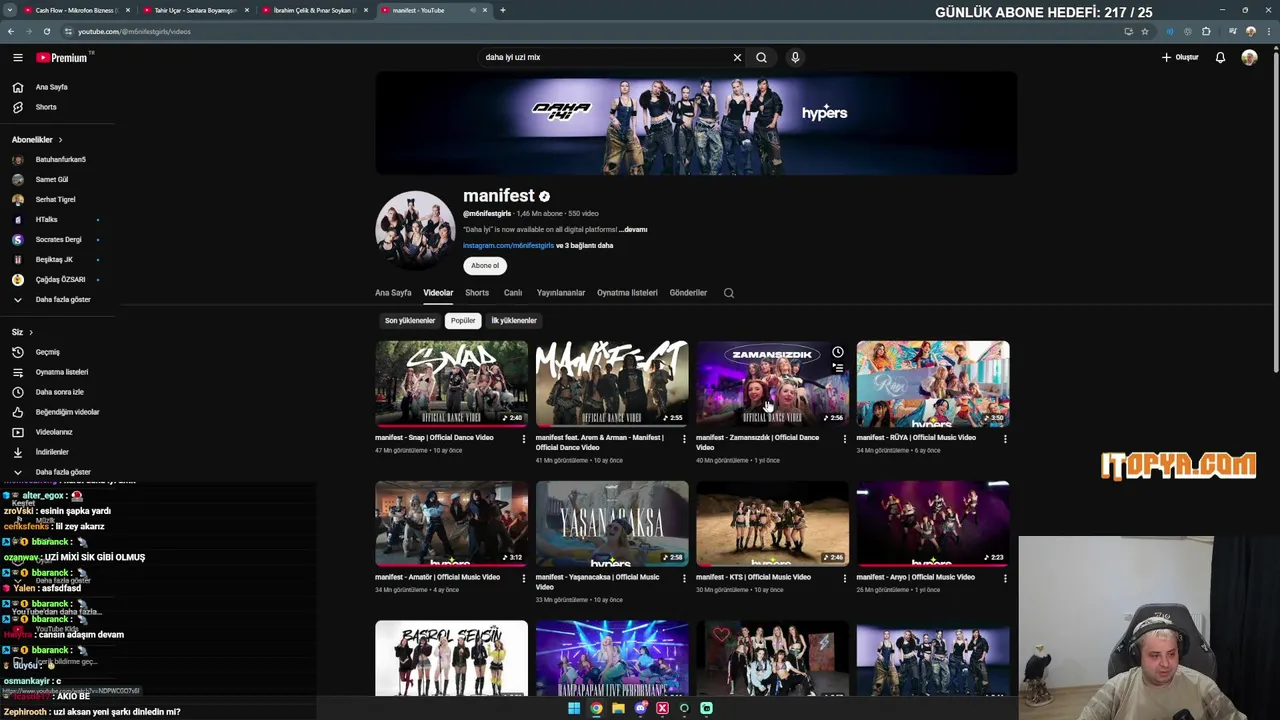
Task: Click the Abone ol subscribe button
Action: click(485, 266)
